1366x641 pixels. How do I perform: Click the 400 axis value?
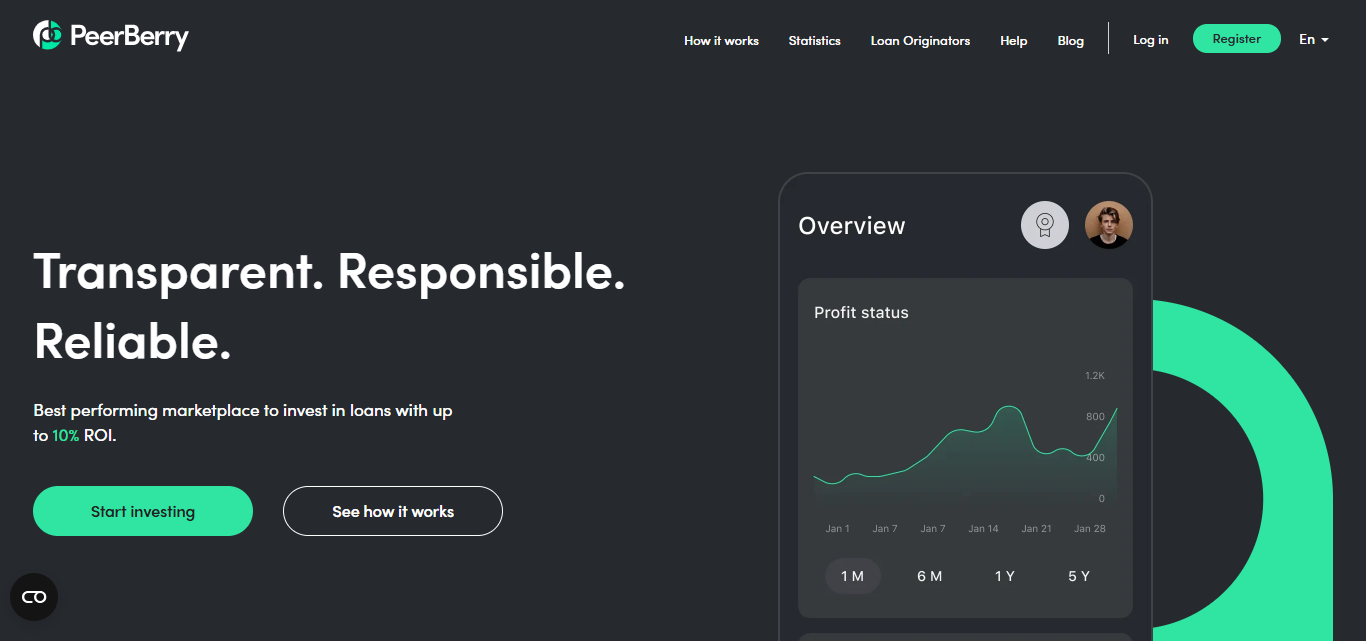(x=1095, y=458)
